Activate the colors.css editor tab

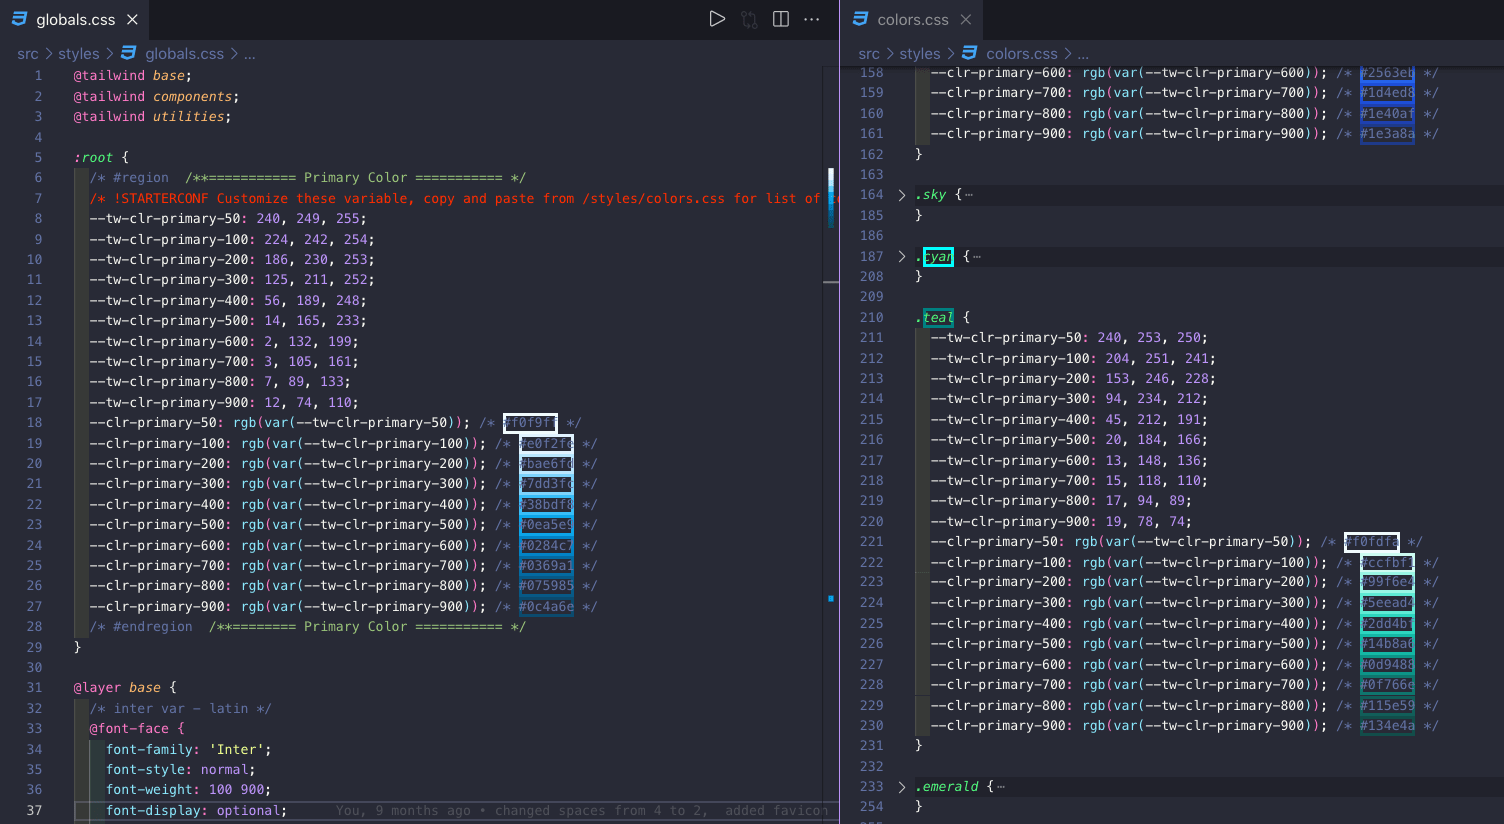(912, 20)
